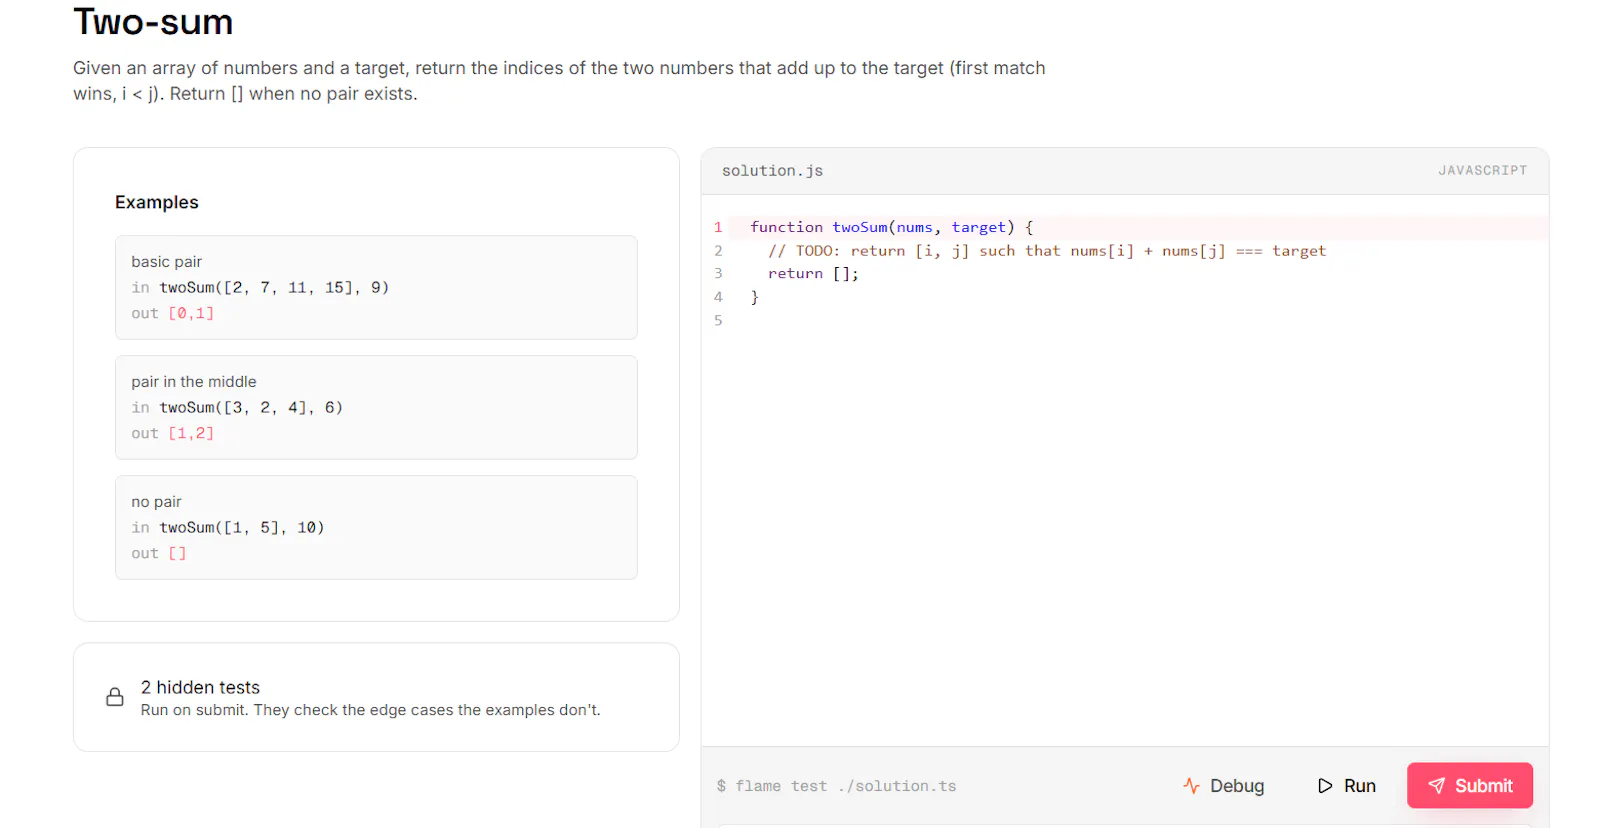Click the Run button

point(1346,786)
